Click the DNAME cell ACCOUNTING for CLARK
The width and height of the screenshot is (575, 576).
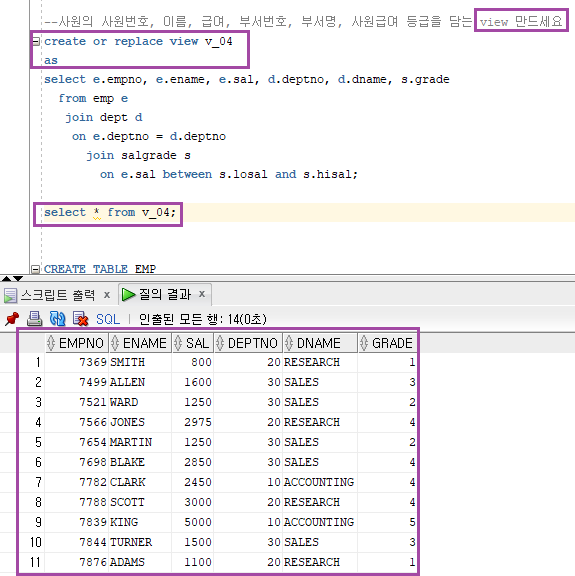tap(319, 482)
